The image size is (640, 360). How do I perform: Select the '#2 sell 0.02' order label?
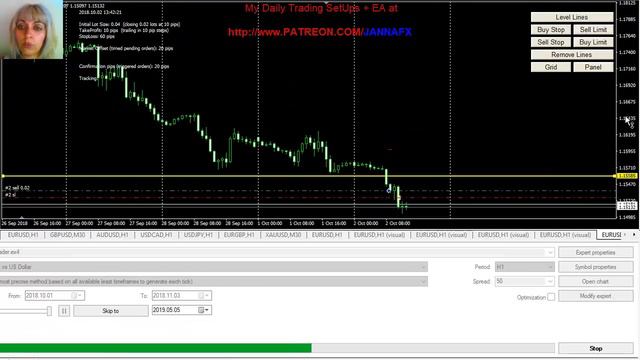pyautogui.click(x=18, y=188)
